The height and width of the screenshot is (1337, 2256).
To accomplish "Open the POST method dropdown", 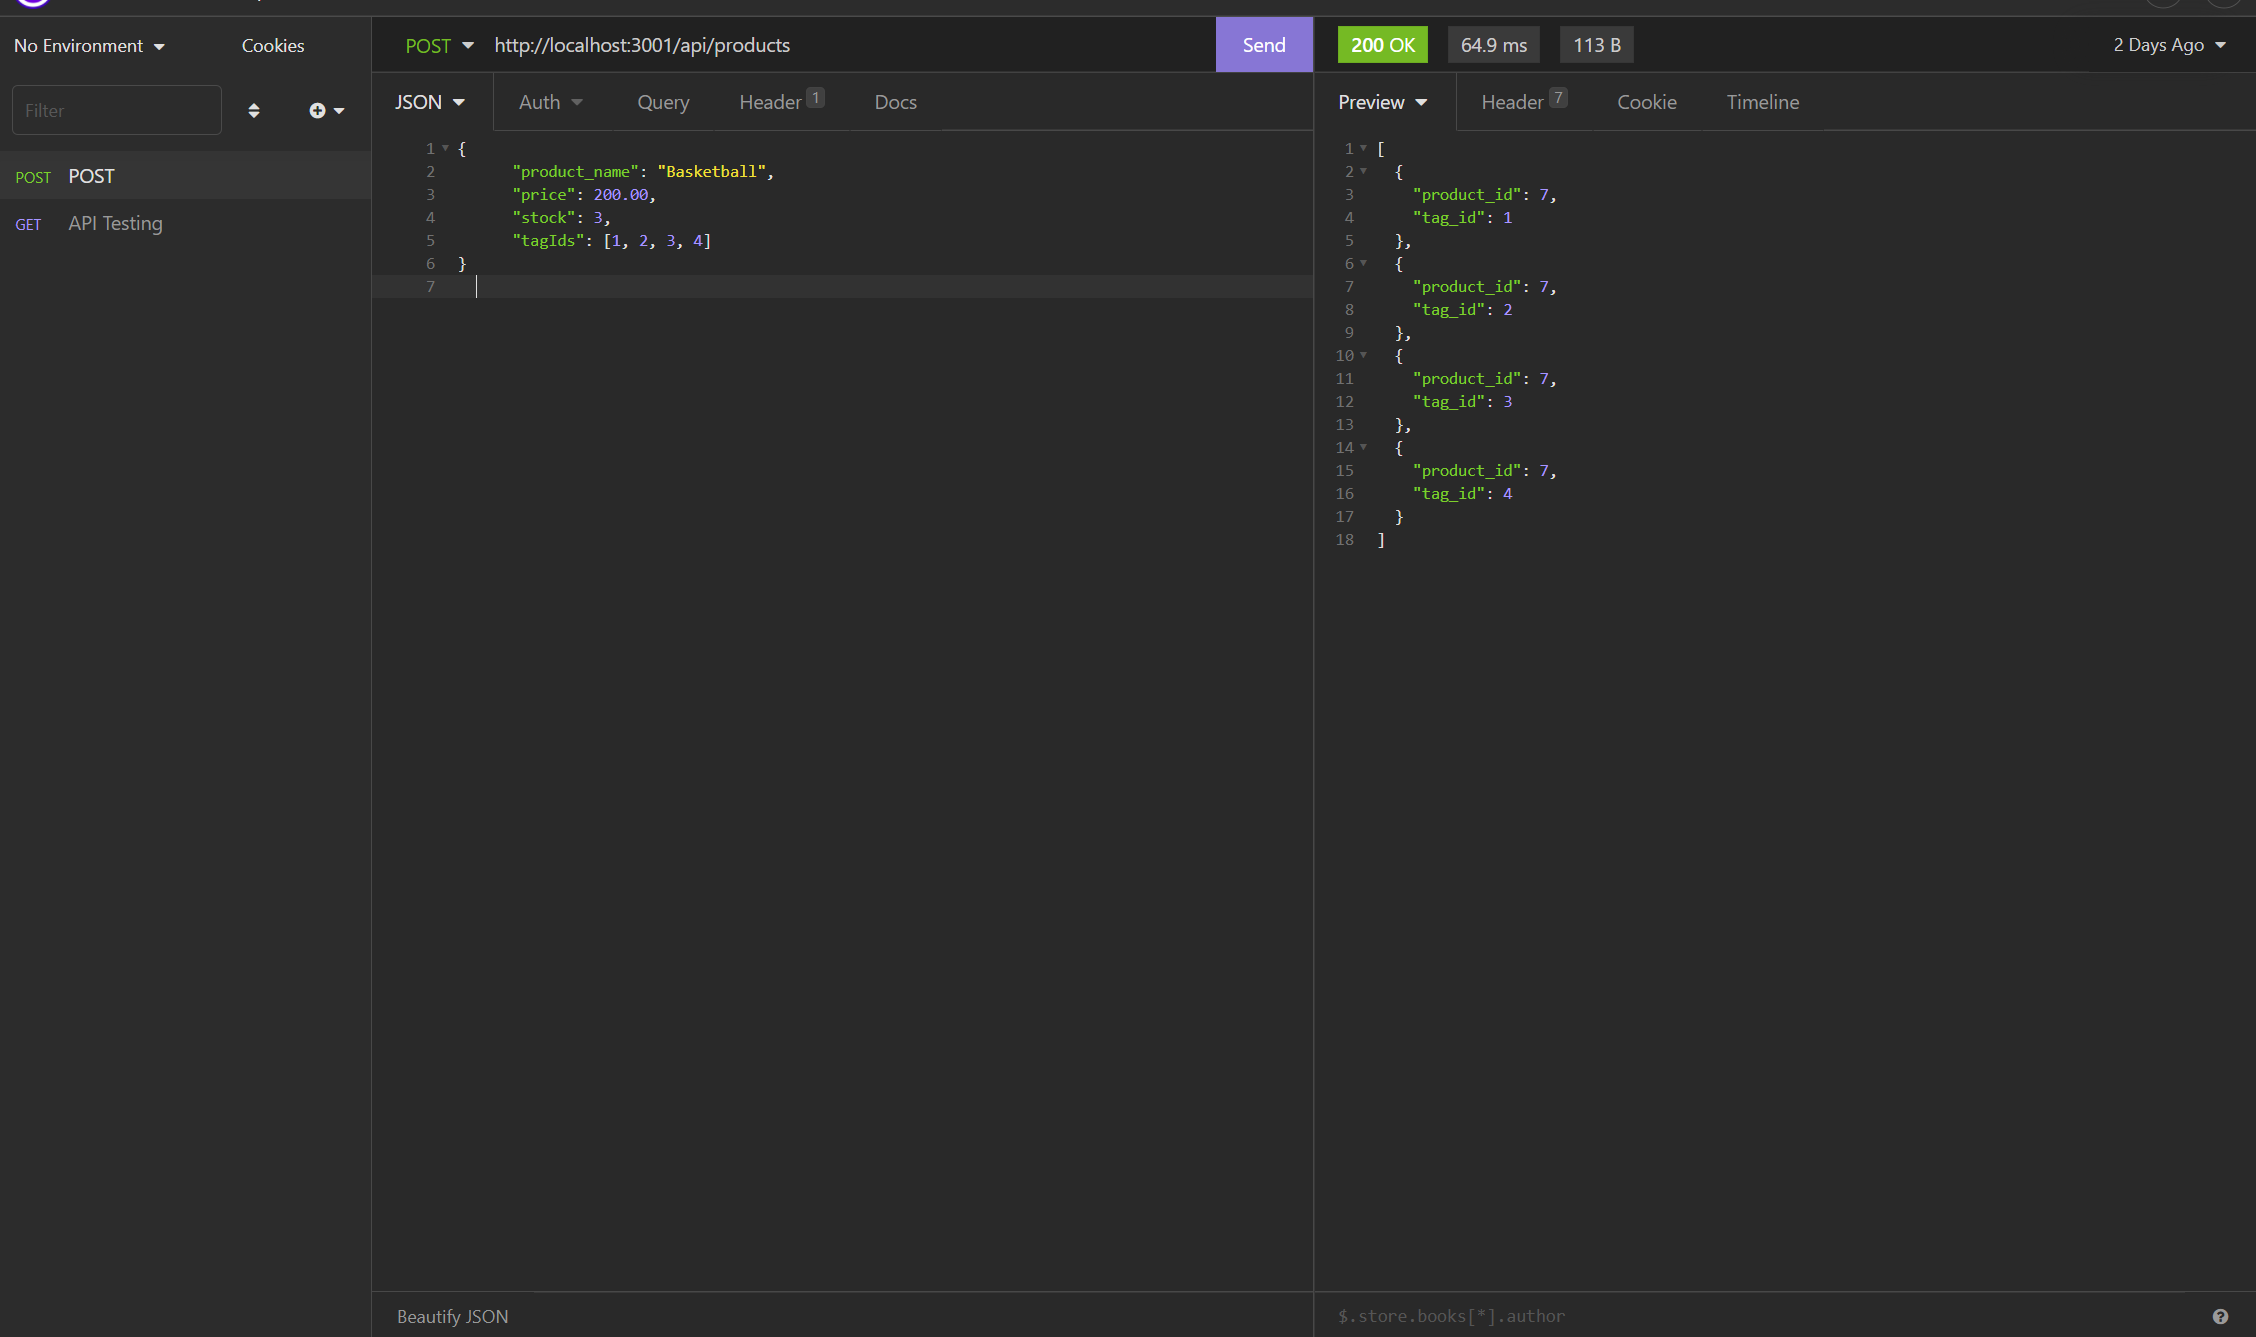I will pyautogui.click(x=440, y=45).
